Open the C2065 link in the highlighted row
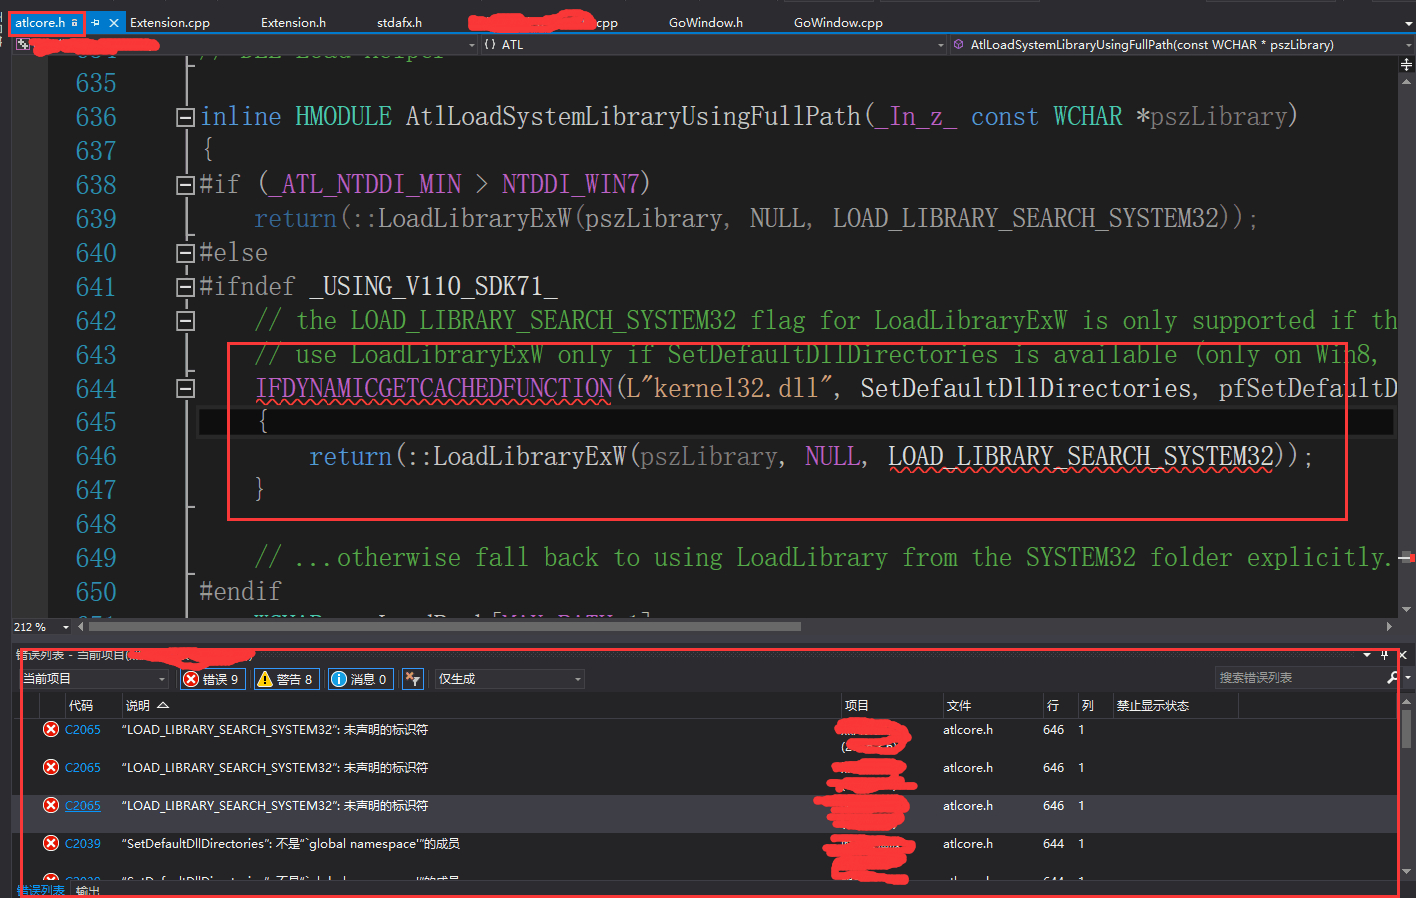Screen dimensions: 1416x898 [x=83, y=806]
